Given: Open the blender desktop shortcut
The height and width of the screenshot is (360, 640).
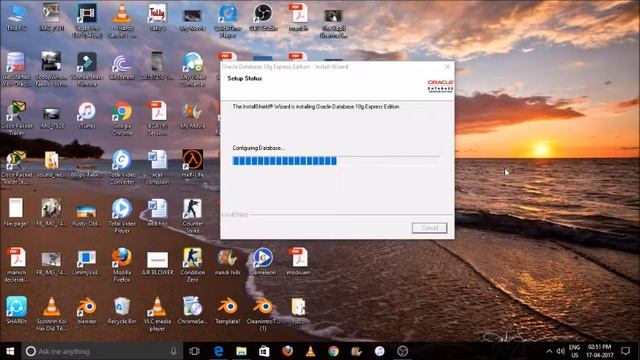Looking at the screenshot, I should click(87, 311).
